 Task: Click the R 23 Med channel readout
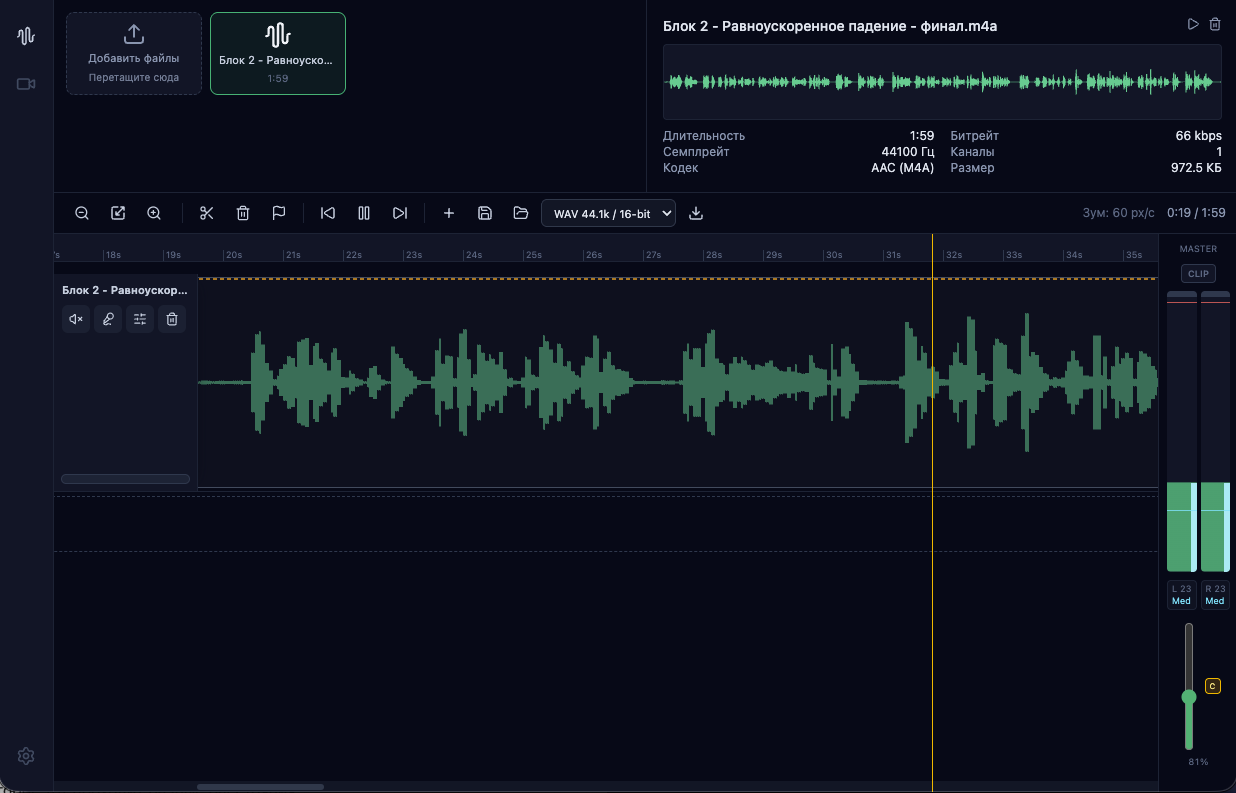(x=1215, y=595)
